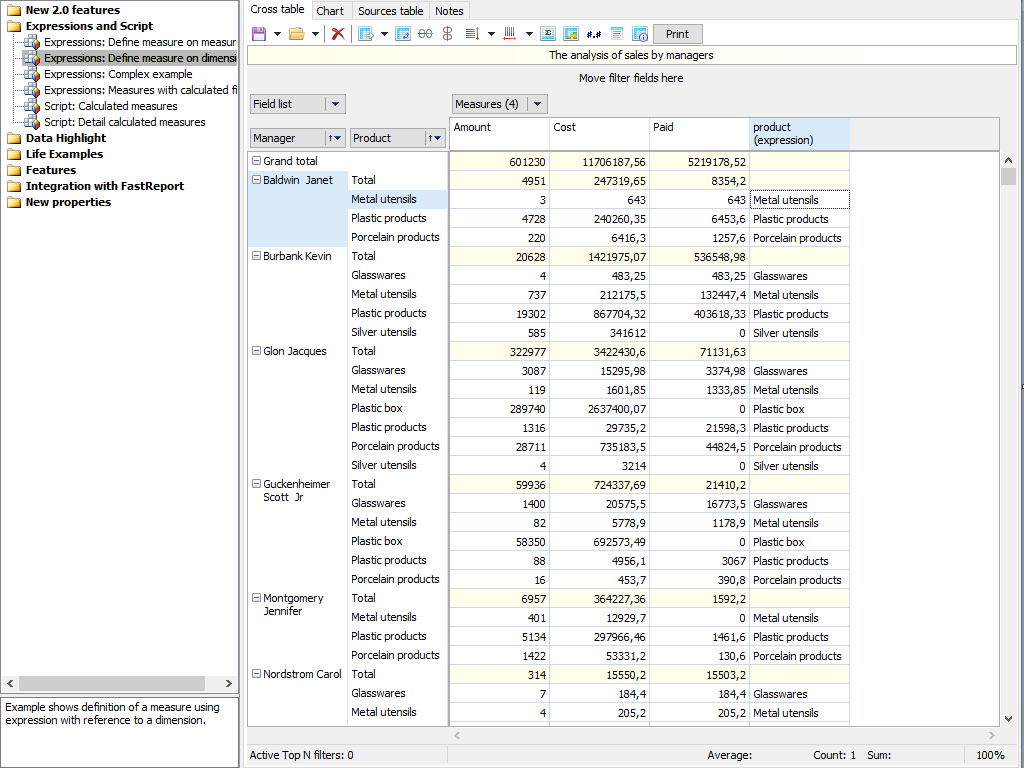Click the table's vertical scrollbar
The height and width of the screenshot is (768, 1024).
1008,400
